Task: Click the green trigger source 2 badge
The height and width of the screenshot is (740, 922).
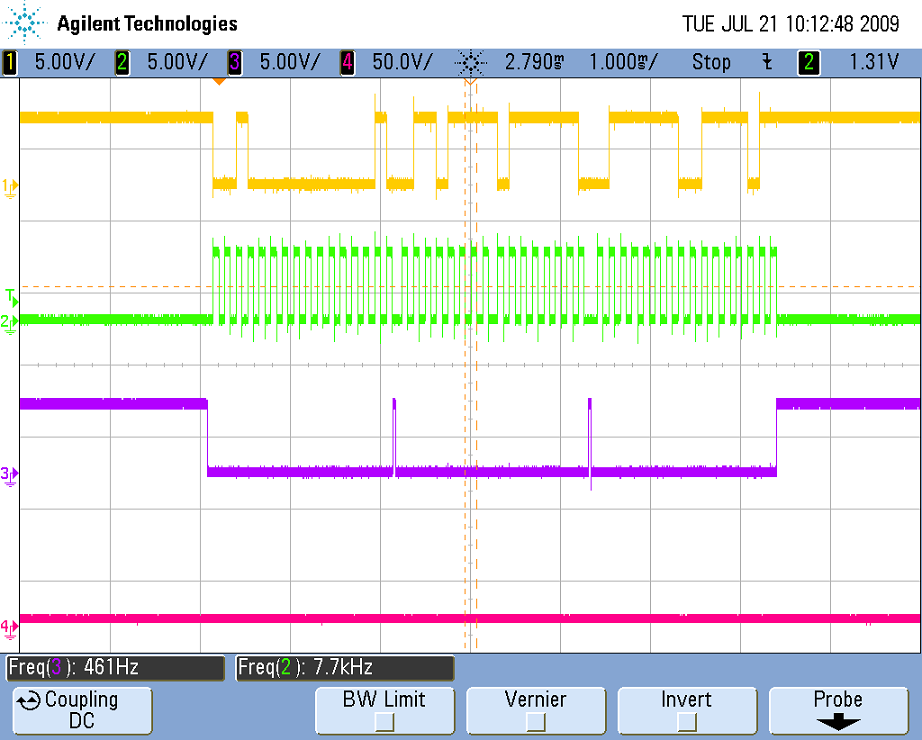Action: 809,62
